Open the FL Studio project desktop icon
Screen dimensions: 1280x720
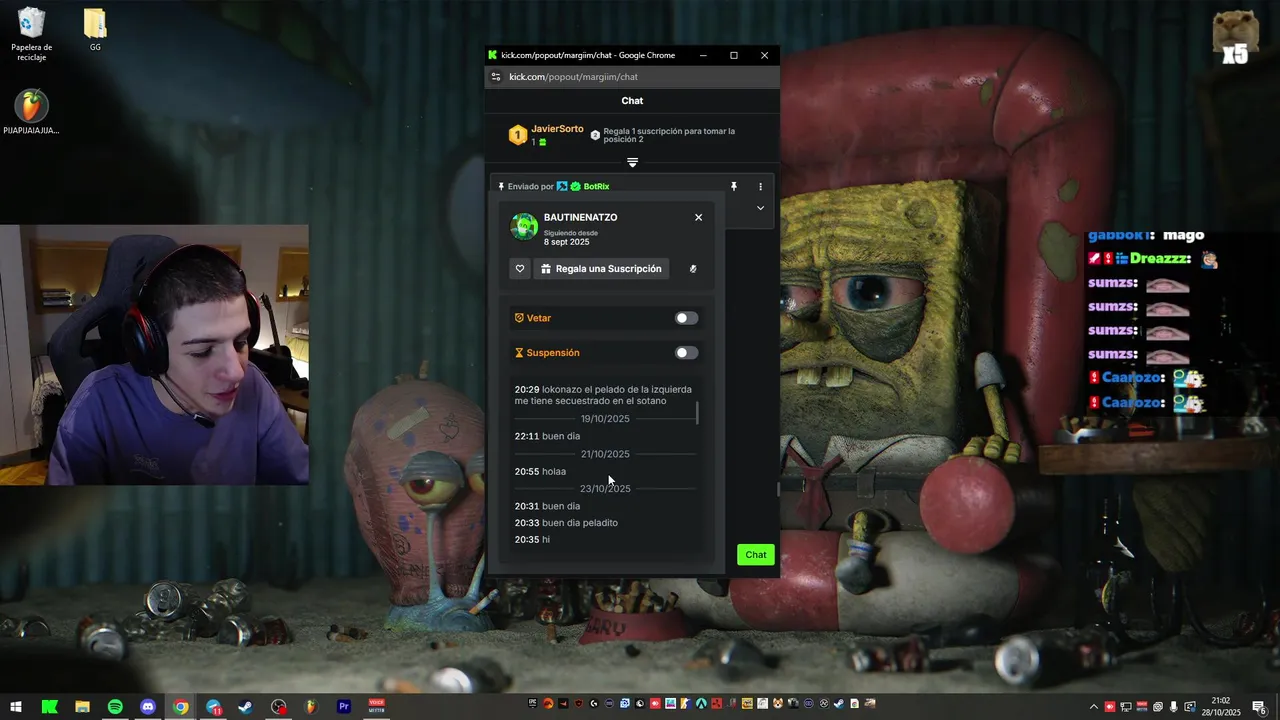[32, 112]
